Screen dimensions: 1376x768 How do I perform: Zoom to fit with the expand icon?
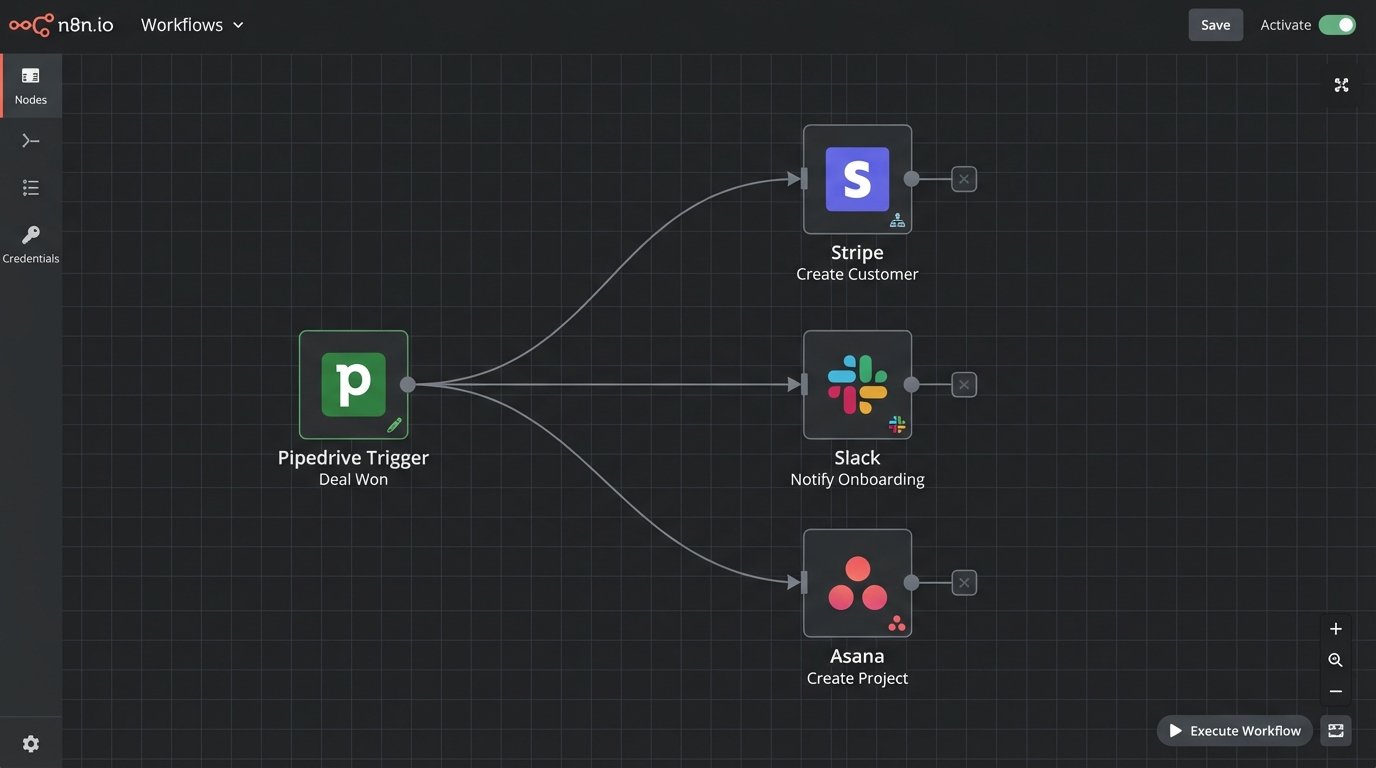pyautogui.click(x=1341, y=84)
